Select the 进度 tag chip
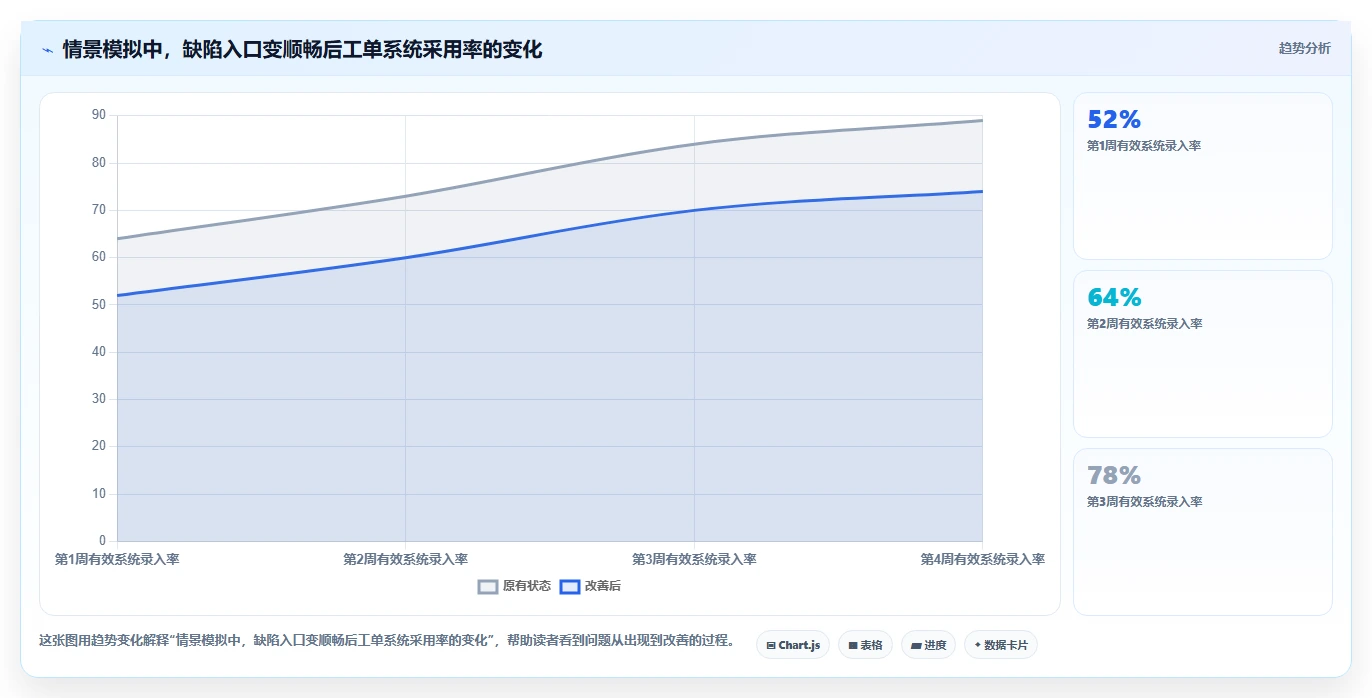Screen dimensions: 1372x698 click(928, 645)
